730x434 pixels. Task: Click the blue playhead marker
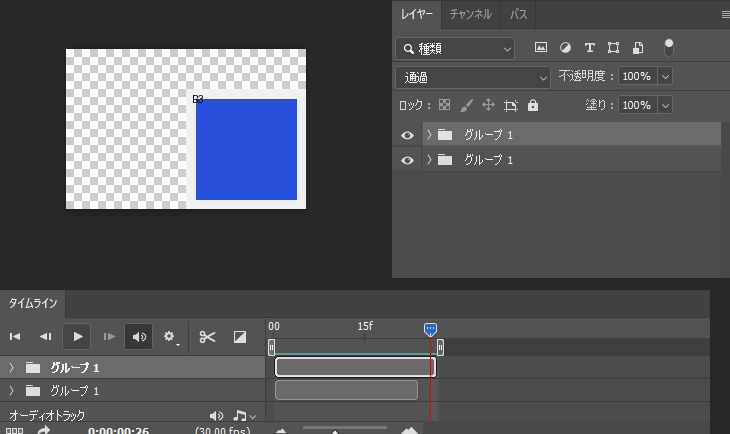[x=430, y=329]
